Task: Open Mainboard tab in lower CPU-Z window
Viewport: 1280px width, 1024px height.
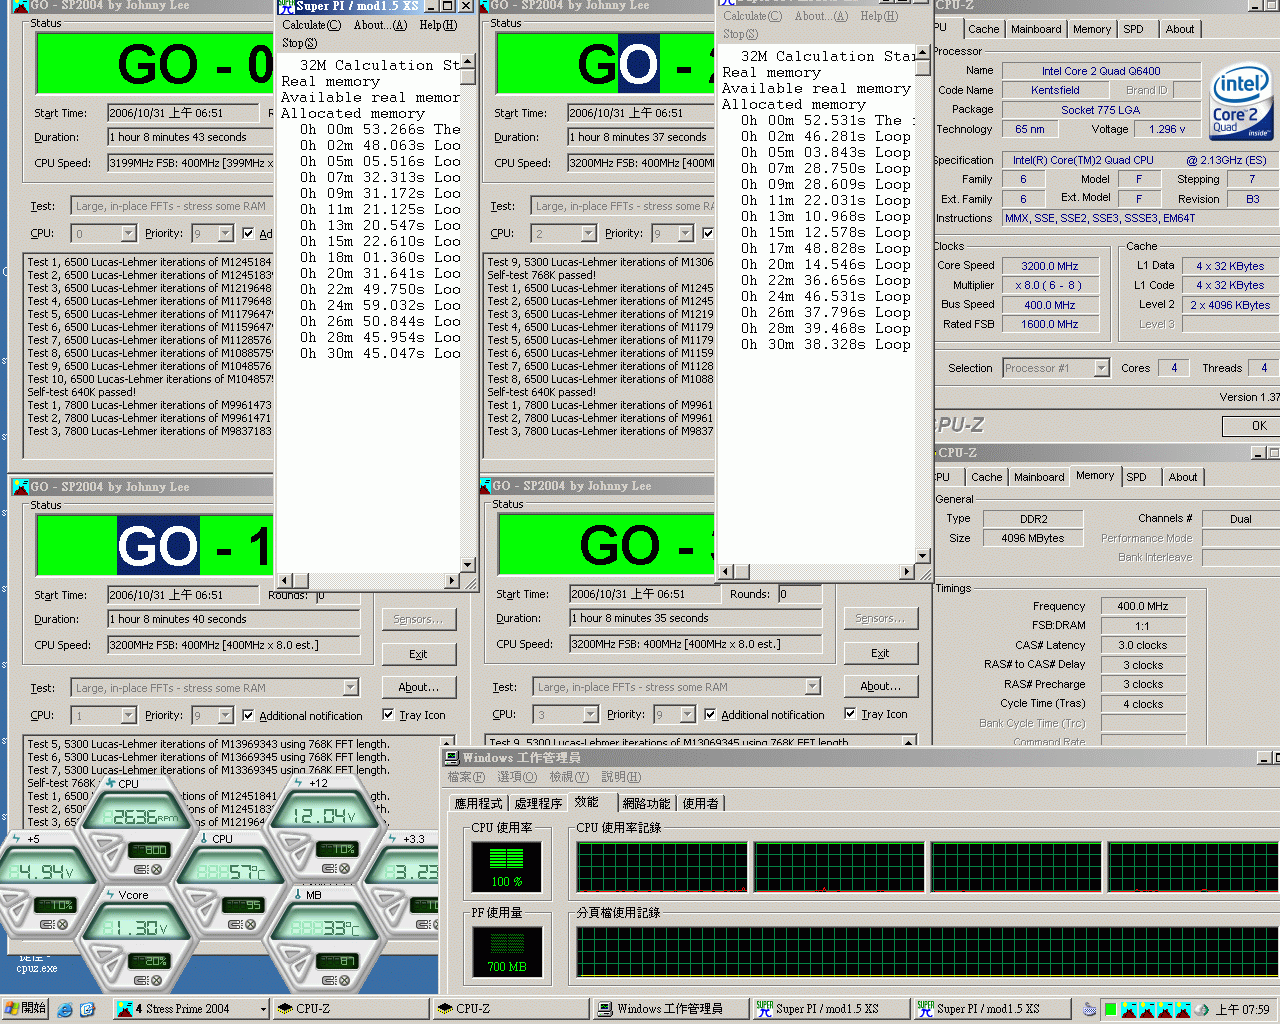Action: 1039,477
